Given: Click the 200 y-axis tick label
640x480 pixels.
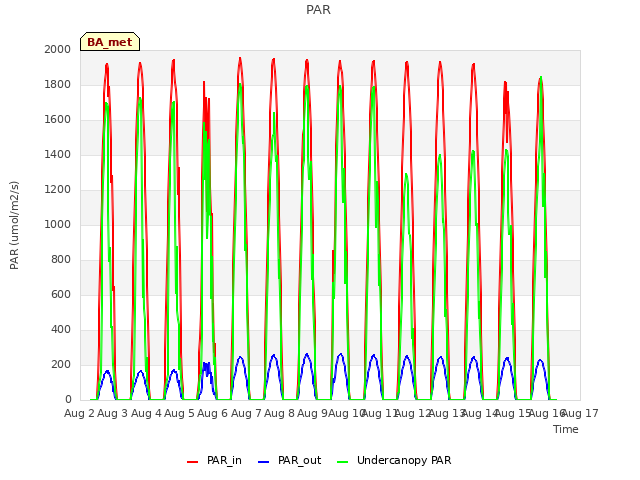Looking at the screenshot, I should (61, 364).
